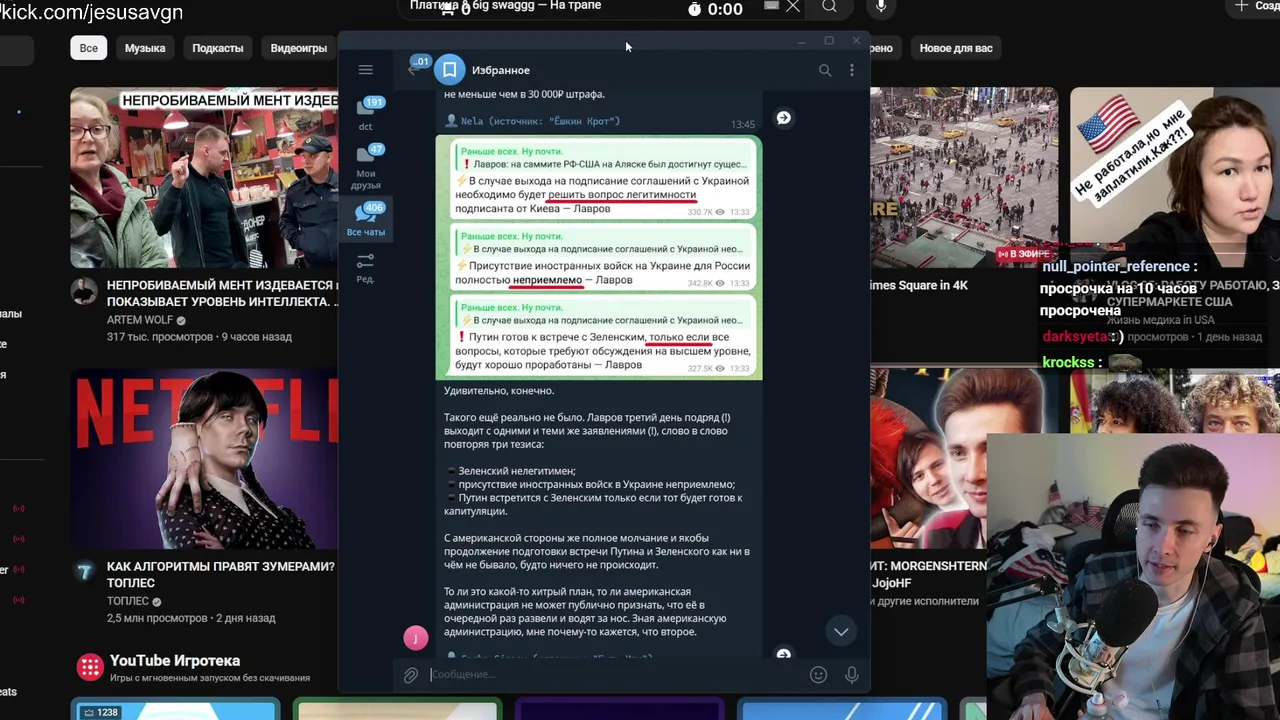Select the Подкасты chip on YouTube
1280x720 pixels.
[218, 48]
